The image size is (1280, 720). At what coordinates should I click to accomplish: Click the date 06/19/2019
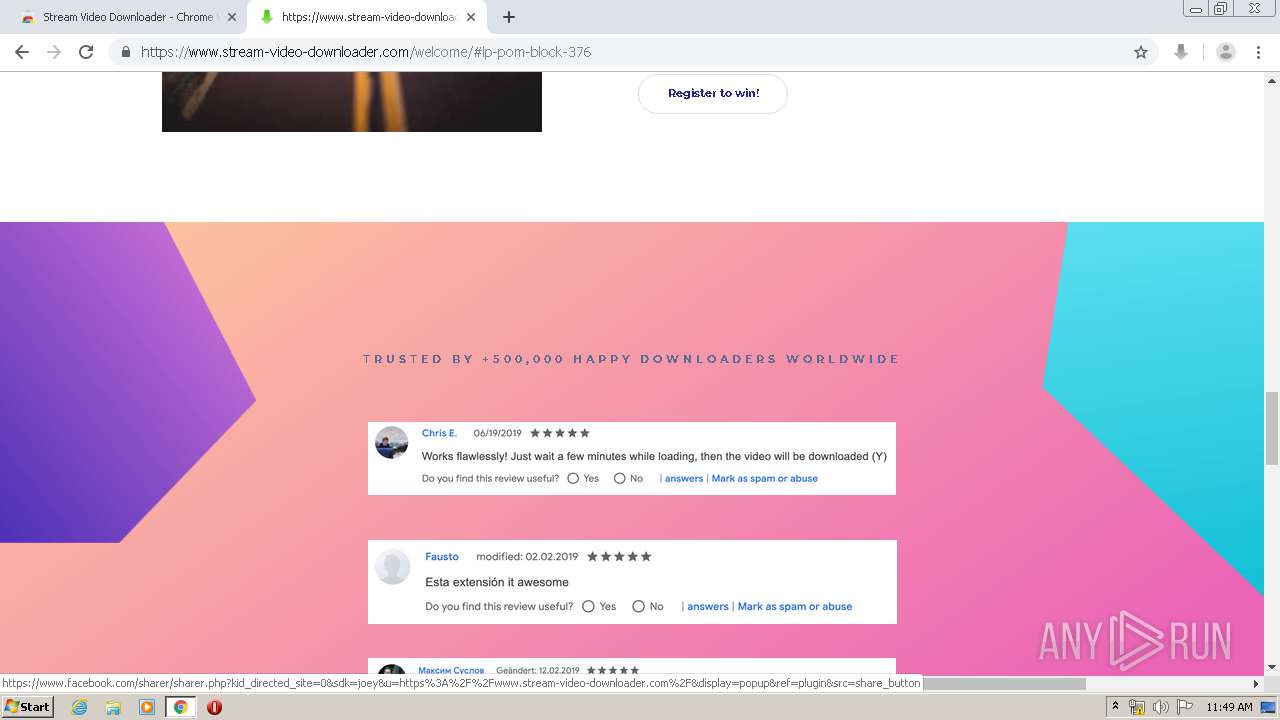point(498,433)
